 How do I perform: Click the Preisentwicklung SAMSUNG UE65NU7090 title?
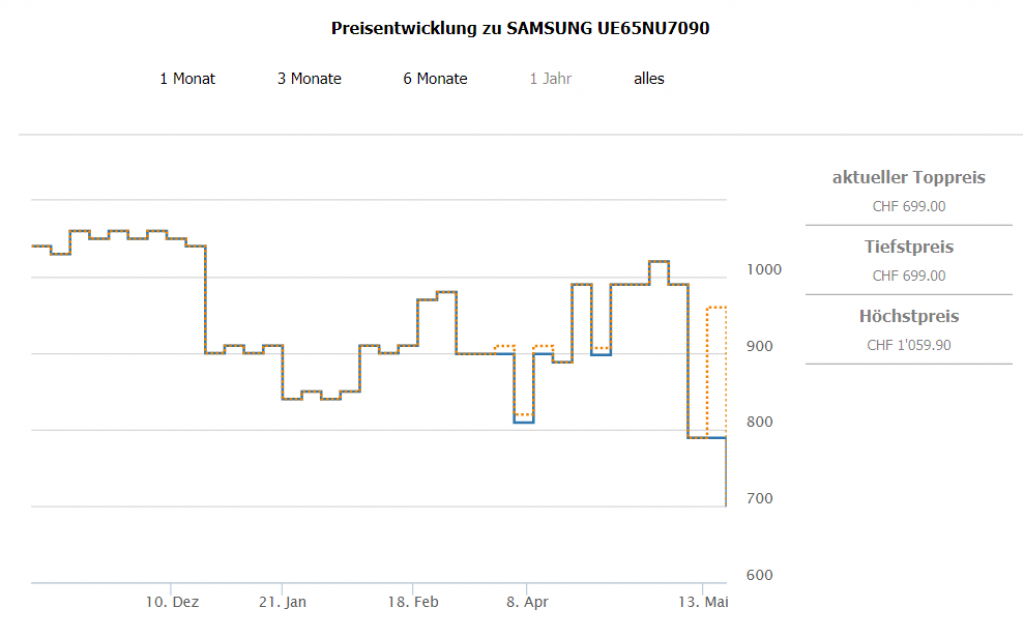point(520,29)
